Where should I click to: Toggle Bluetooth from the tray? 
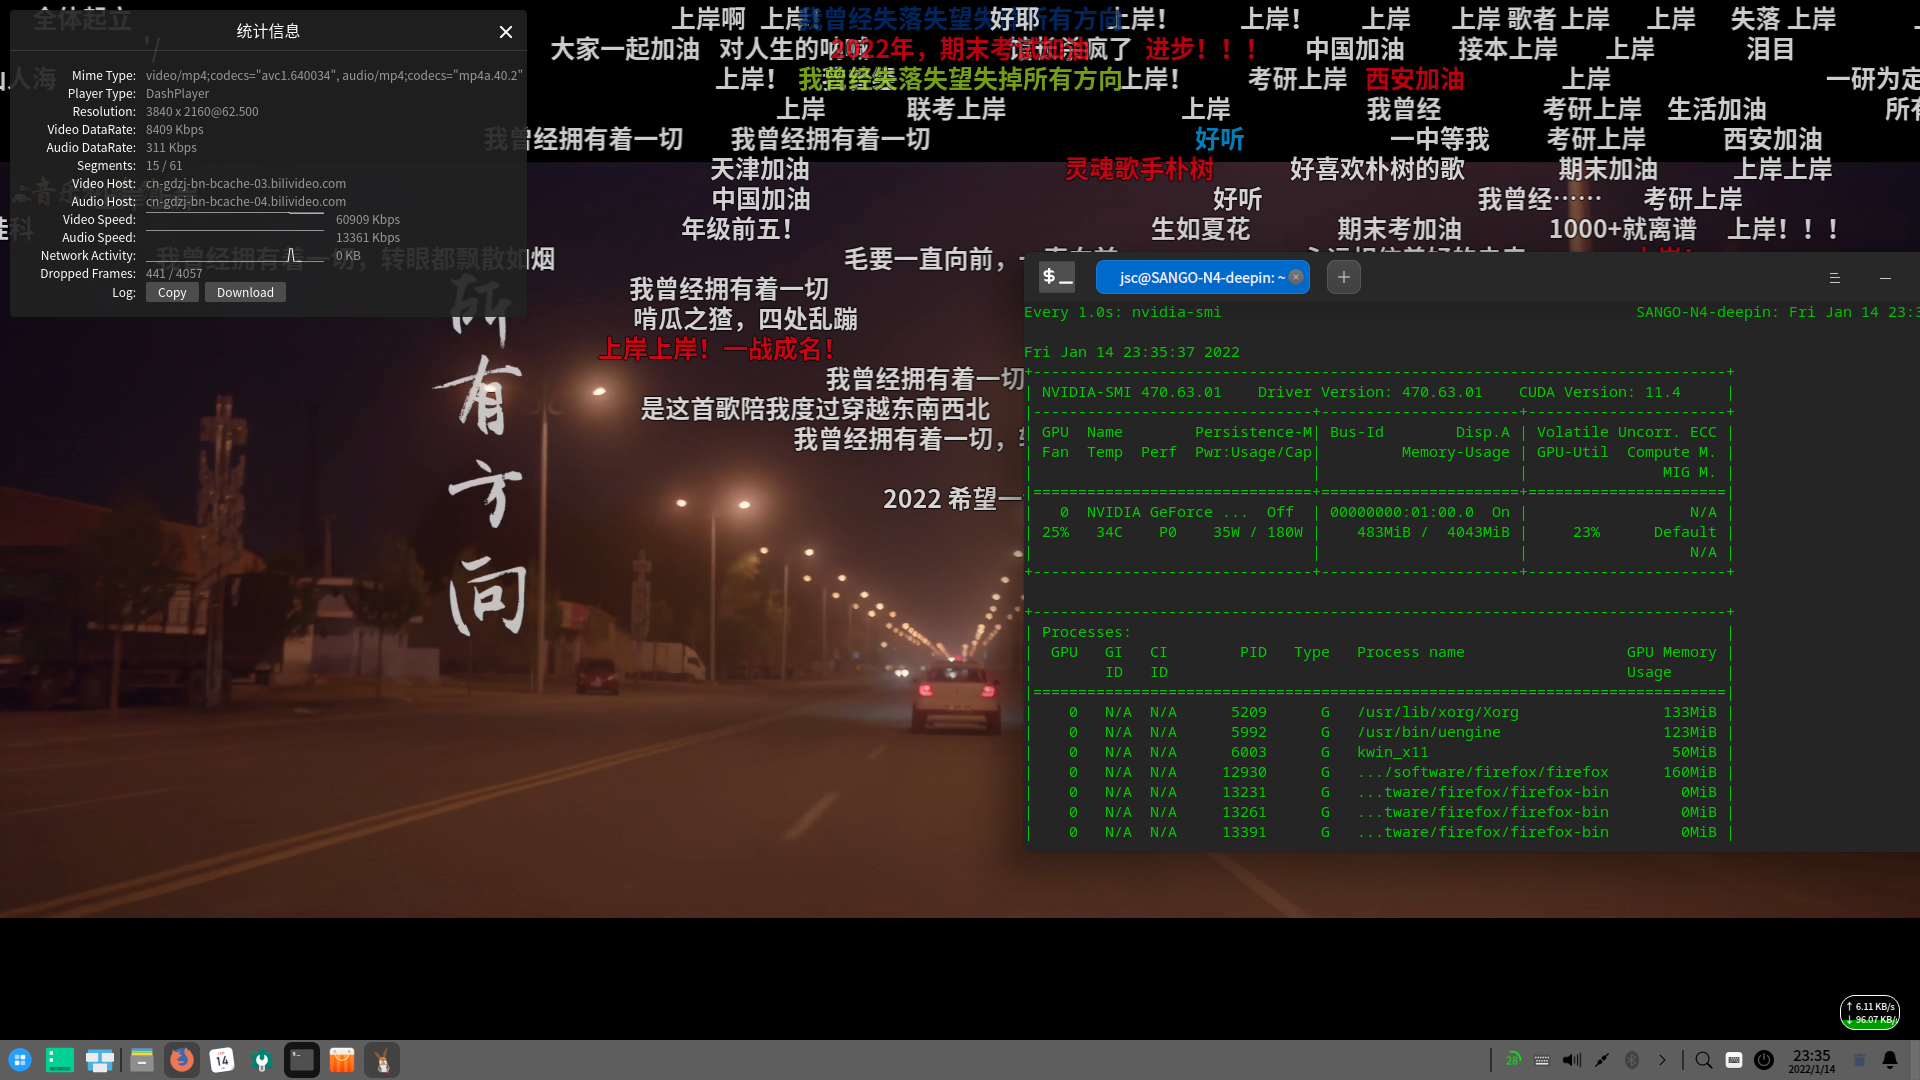[x=1632, y=1060]
